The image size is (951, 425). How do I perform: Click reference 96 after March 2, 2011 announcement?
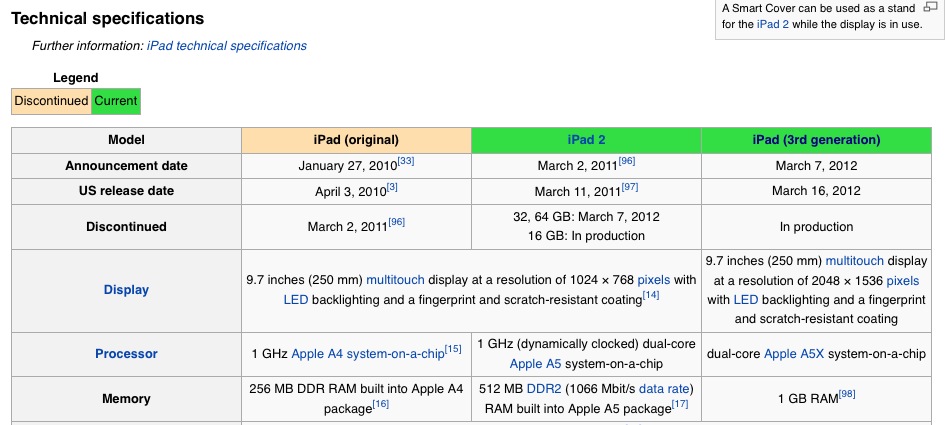click(x=627, y=161)
